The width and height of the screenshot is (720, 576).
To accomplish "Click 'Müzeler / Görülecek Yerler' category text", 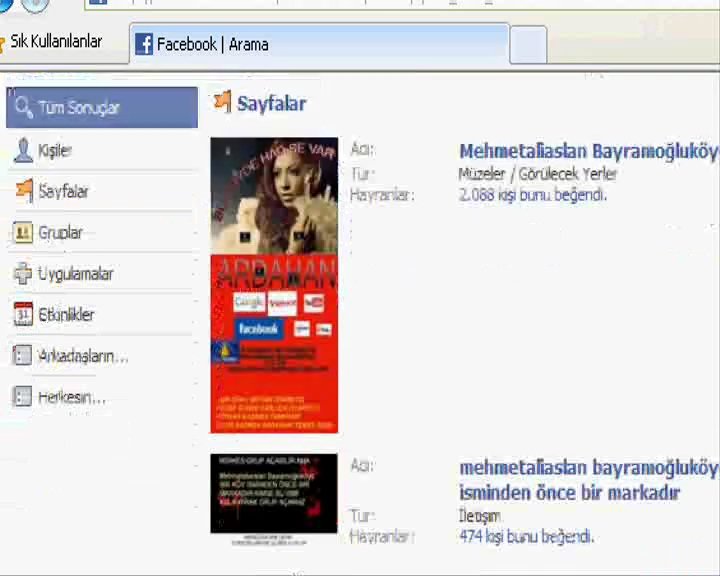I will [538, 174].
